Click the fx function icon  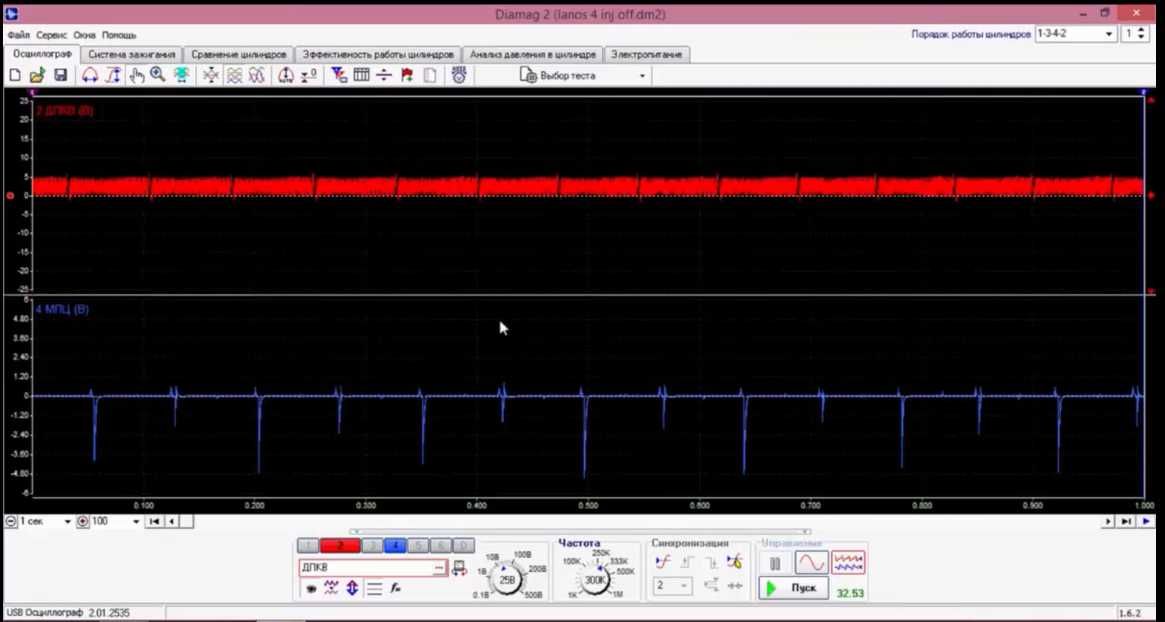396,589
